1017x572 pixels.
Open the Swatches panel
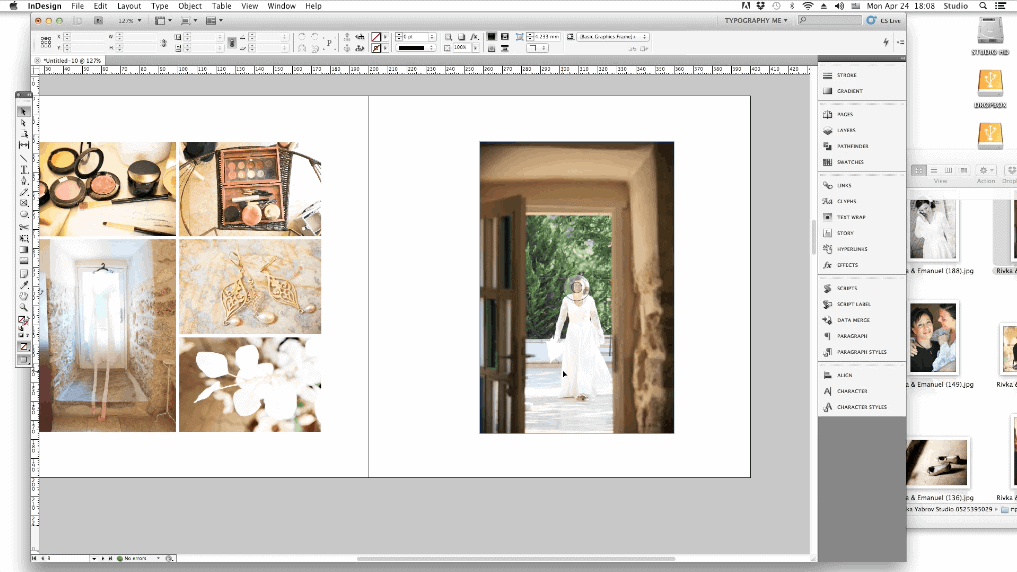850,162
